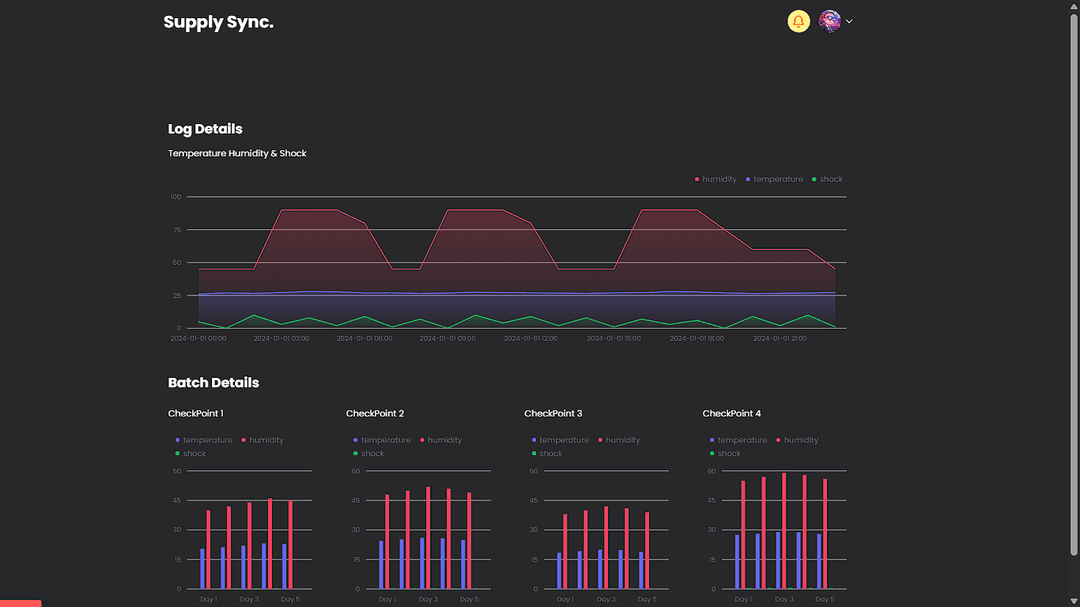Toggle temperature legend in CheckPoint 1
The image size is (1080, 607).
click(x=204, y=440)
